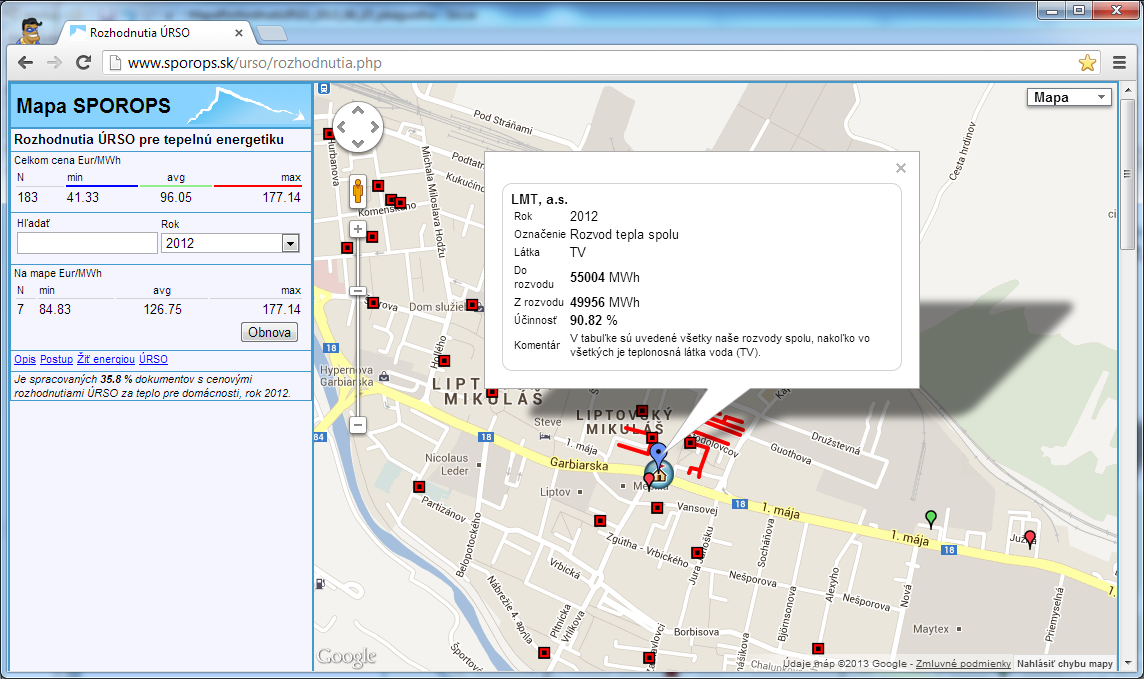Click red square marker near Zgútha-Vrbického
Viewport: 1144px width, 679px height.
pos(600,521)
